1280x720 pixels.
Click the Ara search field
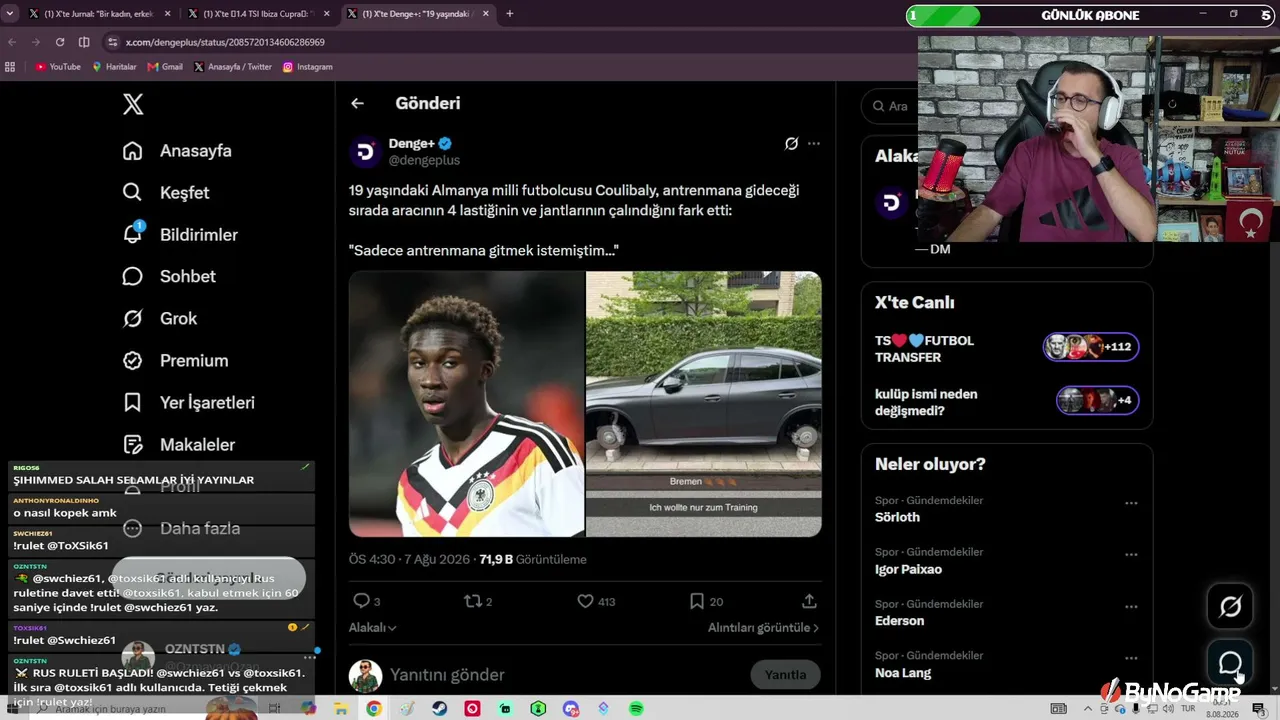890,106
